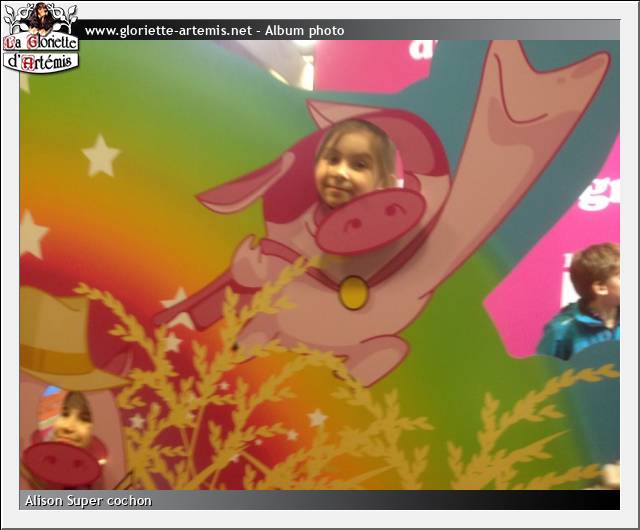Screen dimensions: 640x530
Task: Click the dark header bar right of the title
Action: pos(480,31)
